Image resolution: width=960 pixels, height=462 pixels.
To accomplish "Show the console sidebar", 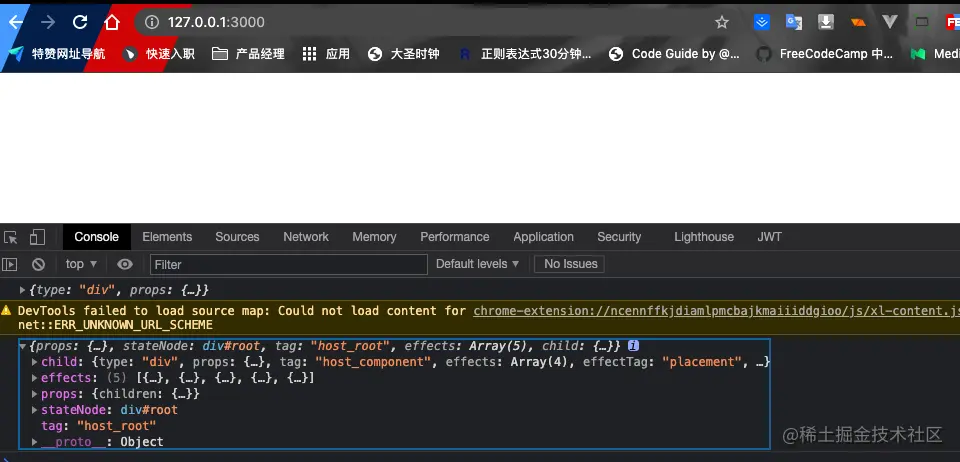I will [x=9, y=264].
